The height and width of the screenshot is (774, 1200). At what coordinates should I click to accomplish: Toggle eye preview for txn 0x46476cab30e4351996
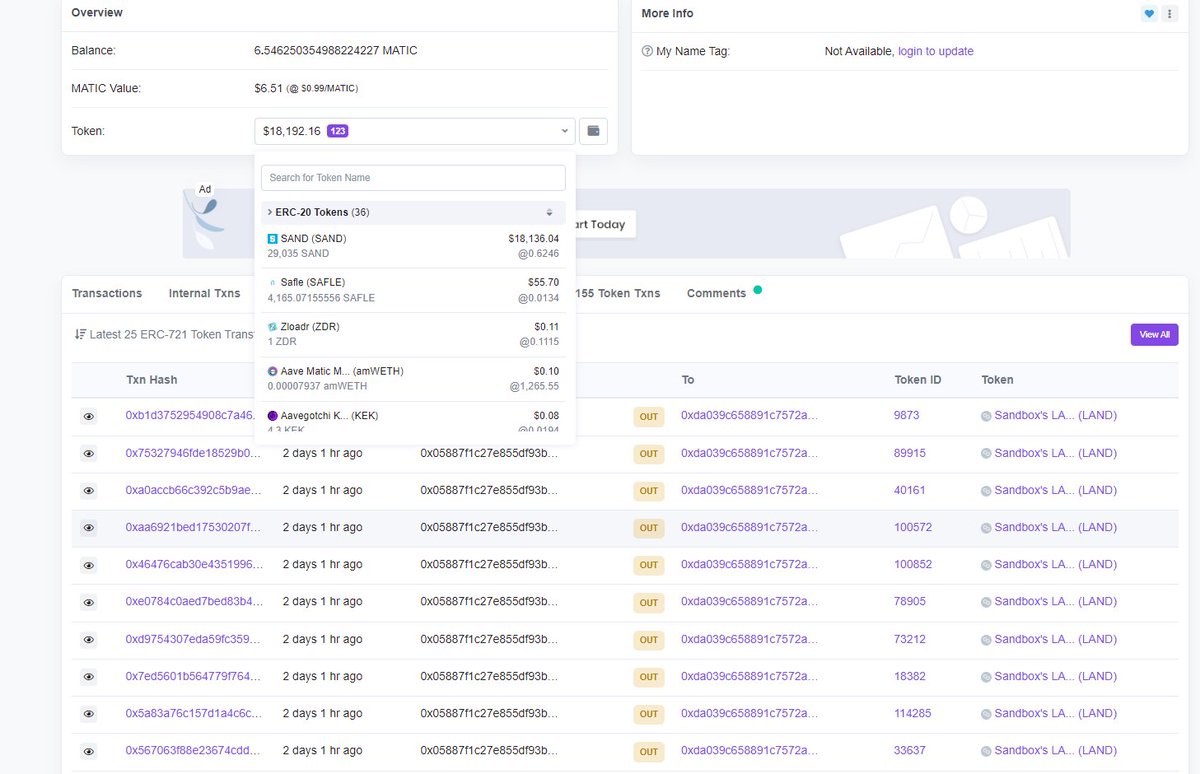89,565
